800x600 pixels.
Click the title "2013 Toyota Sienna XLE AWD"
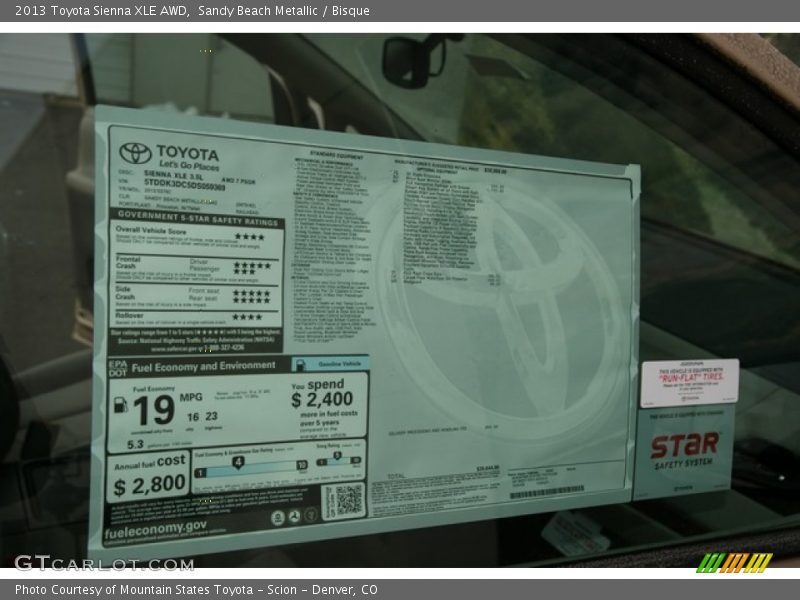pos(101,11)
